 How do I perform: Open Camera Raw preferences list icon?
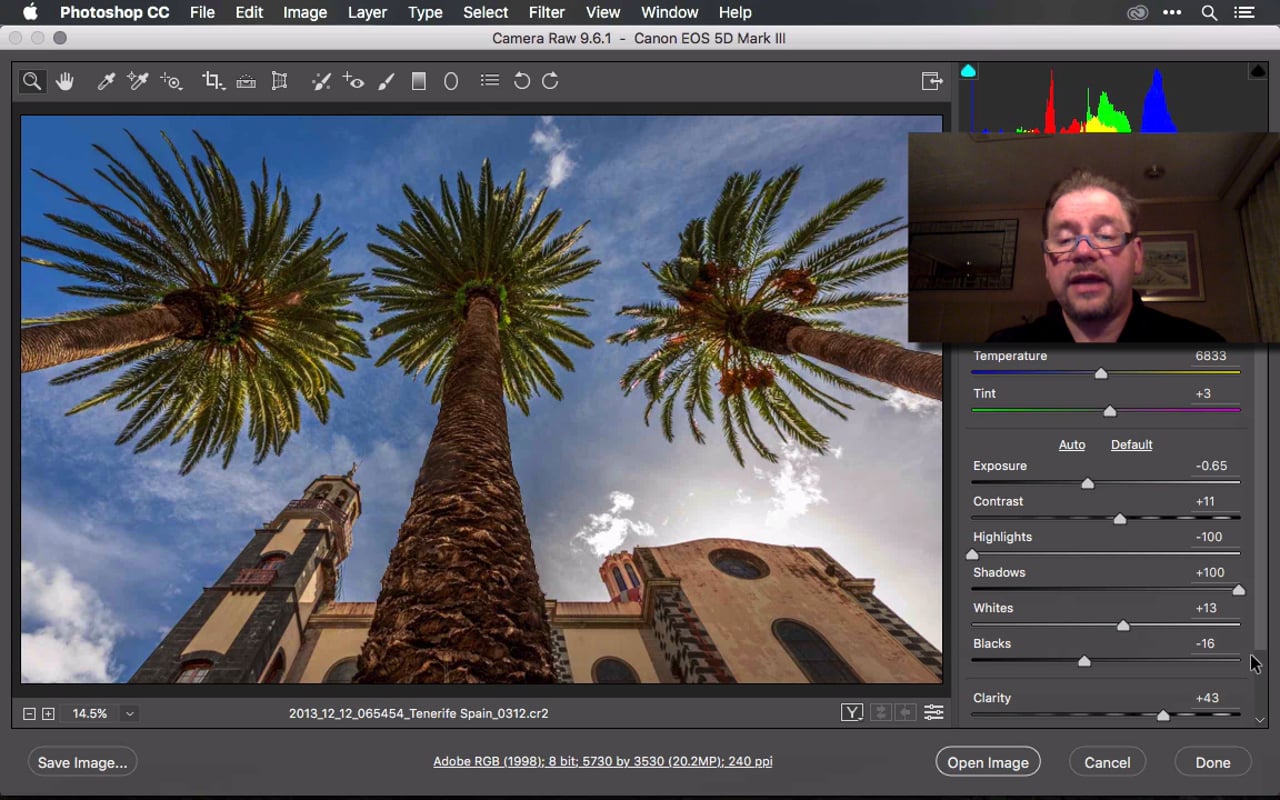(489, 81)
